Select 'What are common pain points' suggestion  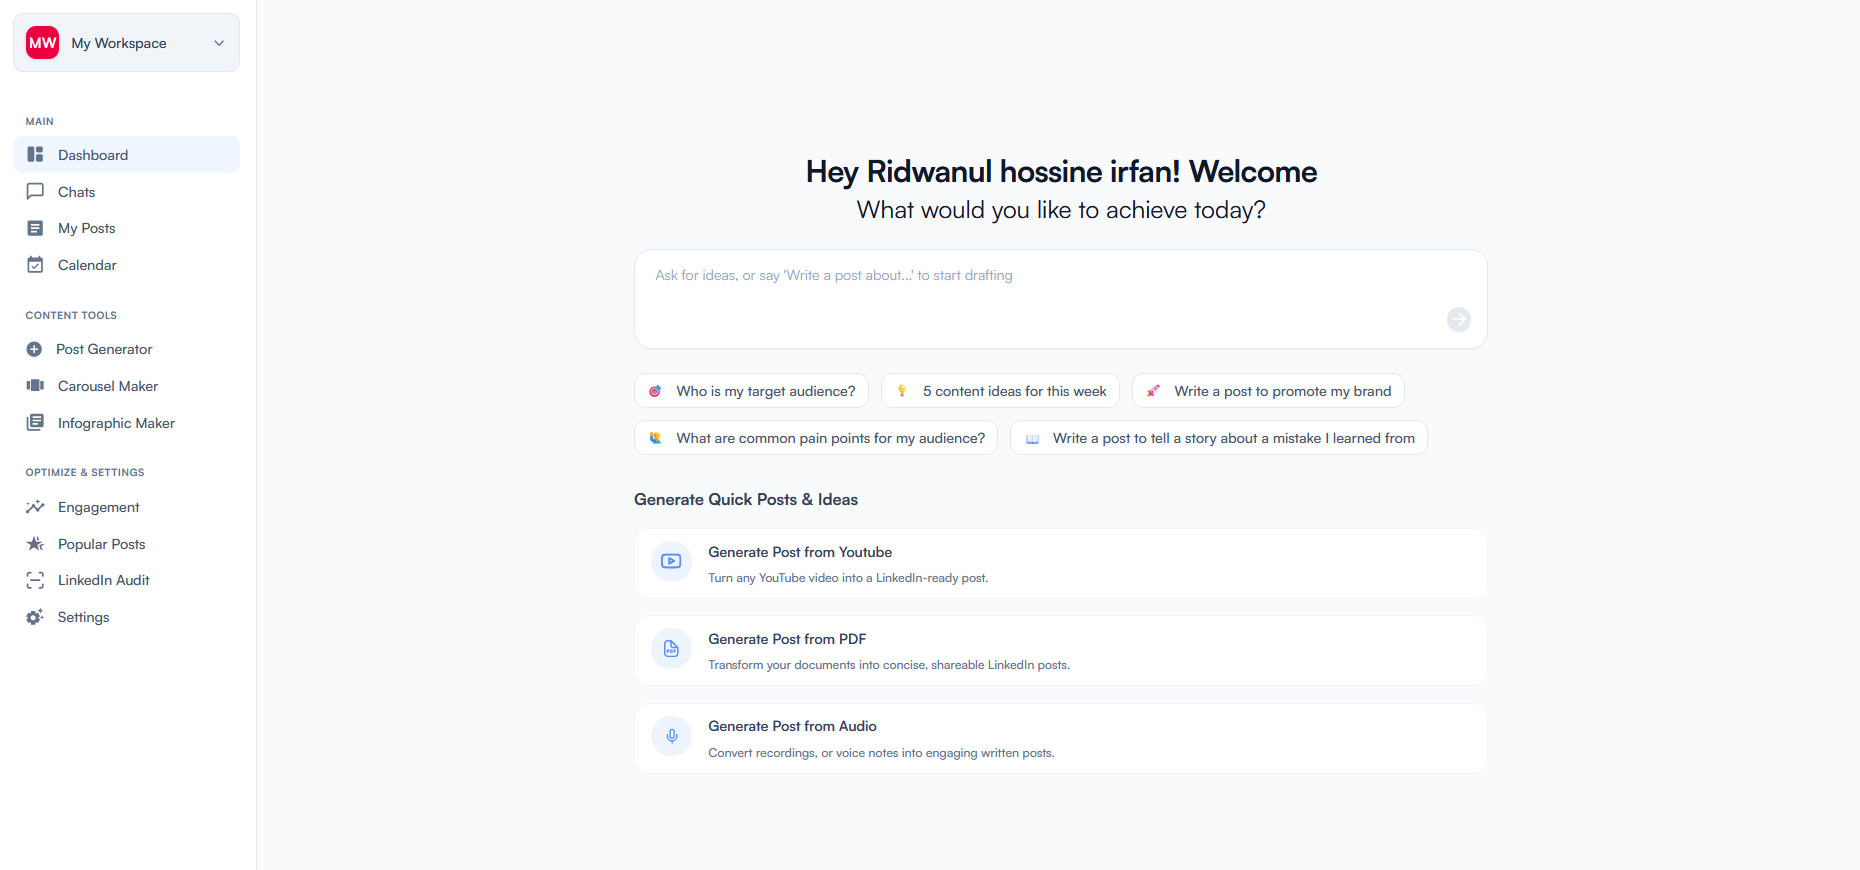click(815, 438)
